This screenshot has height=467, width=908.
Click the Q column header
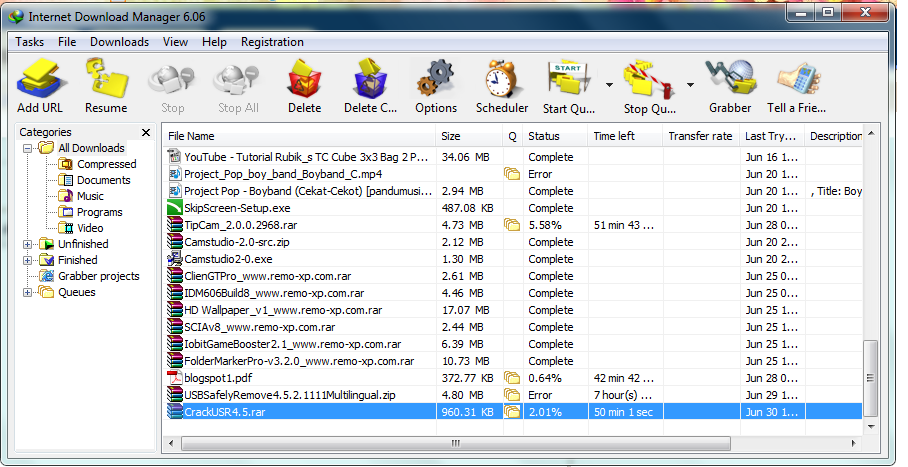[x=512, y=136]
